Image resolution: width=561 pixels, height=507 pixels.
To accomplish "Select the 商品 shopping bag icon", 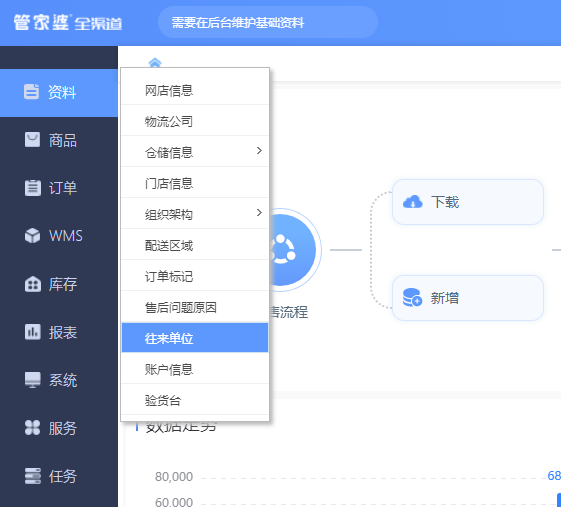I will (x=32, y=140).
